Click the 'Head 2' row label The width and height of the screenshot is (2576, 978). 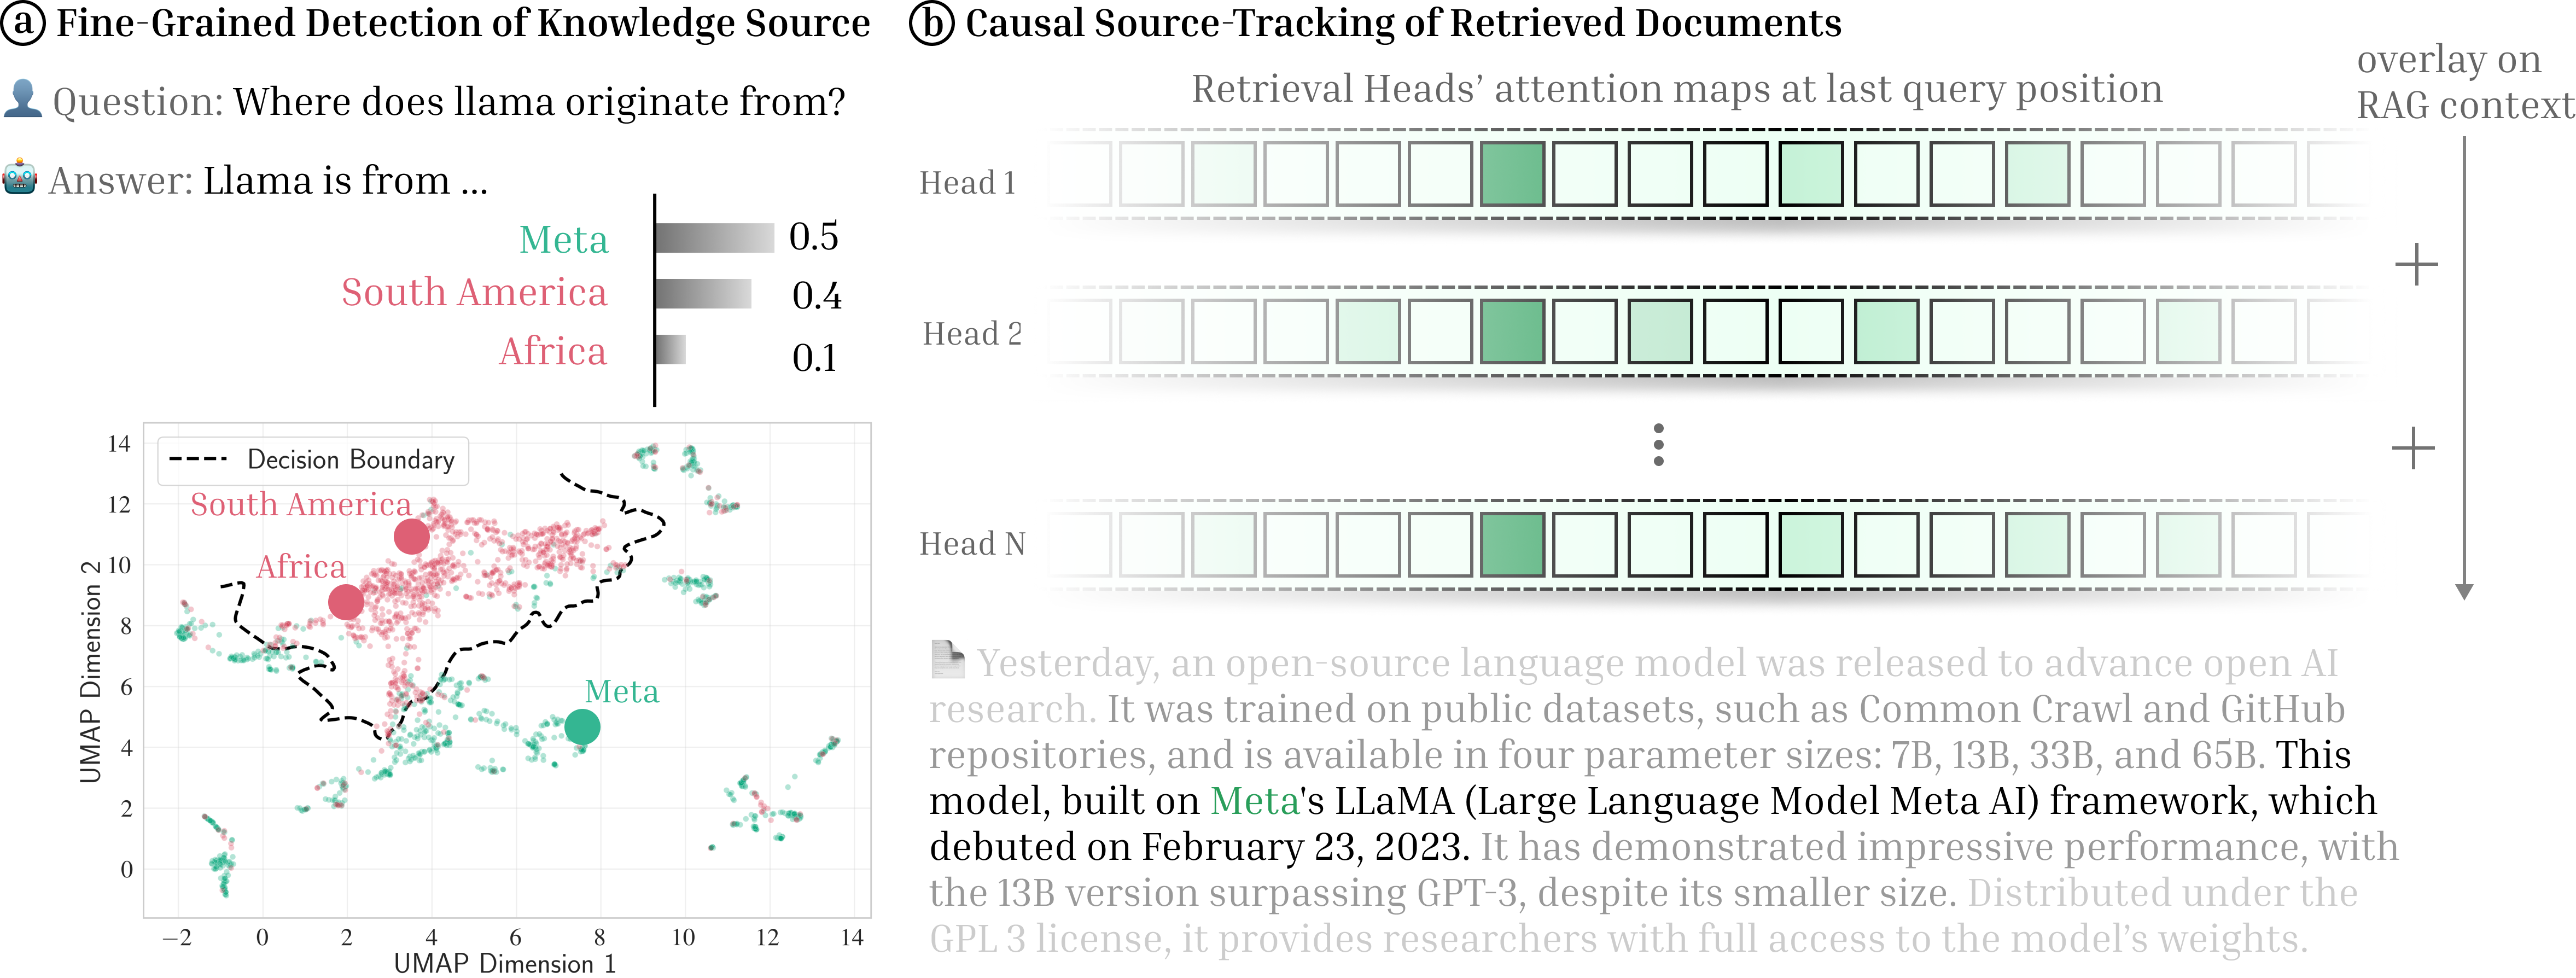[x=971, y=334]
